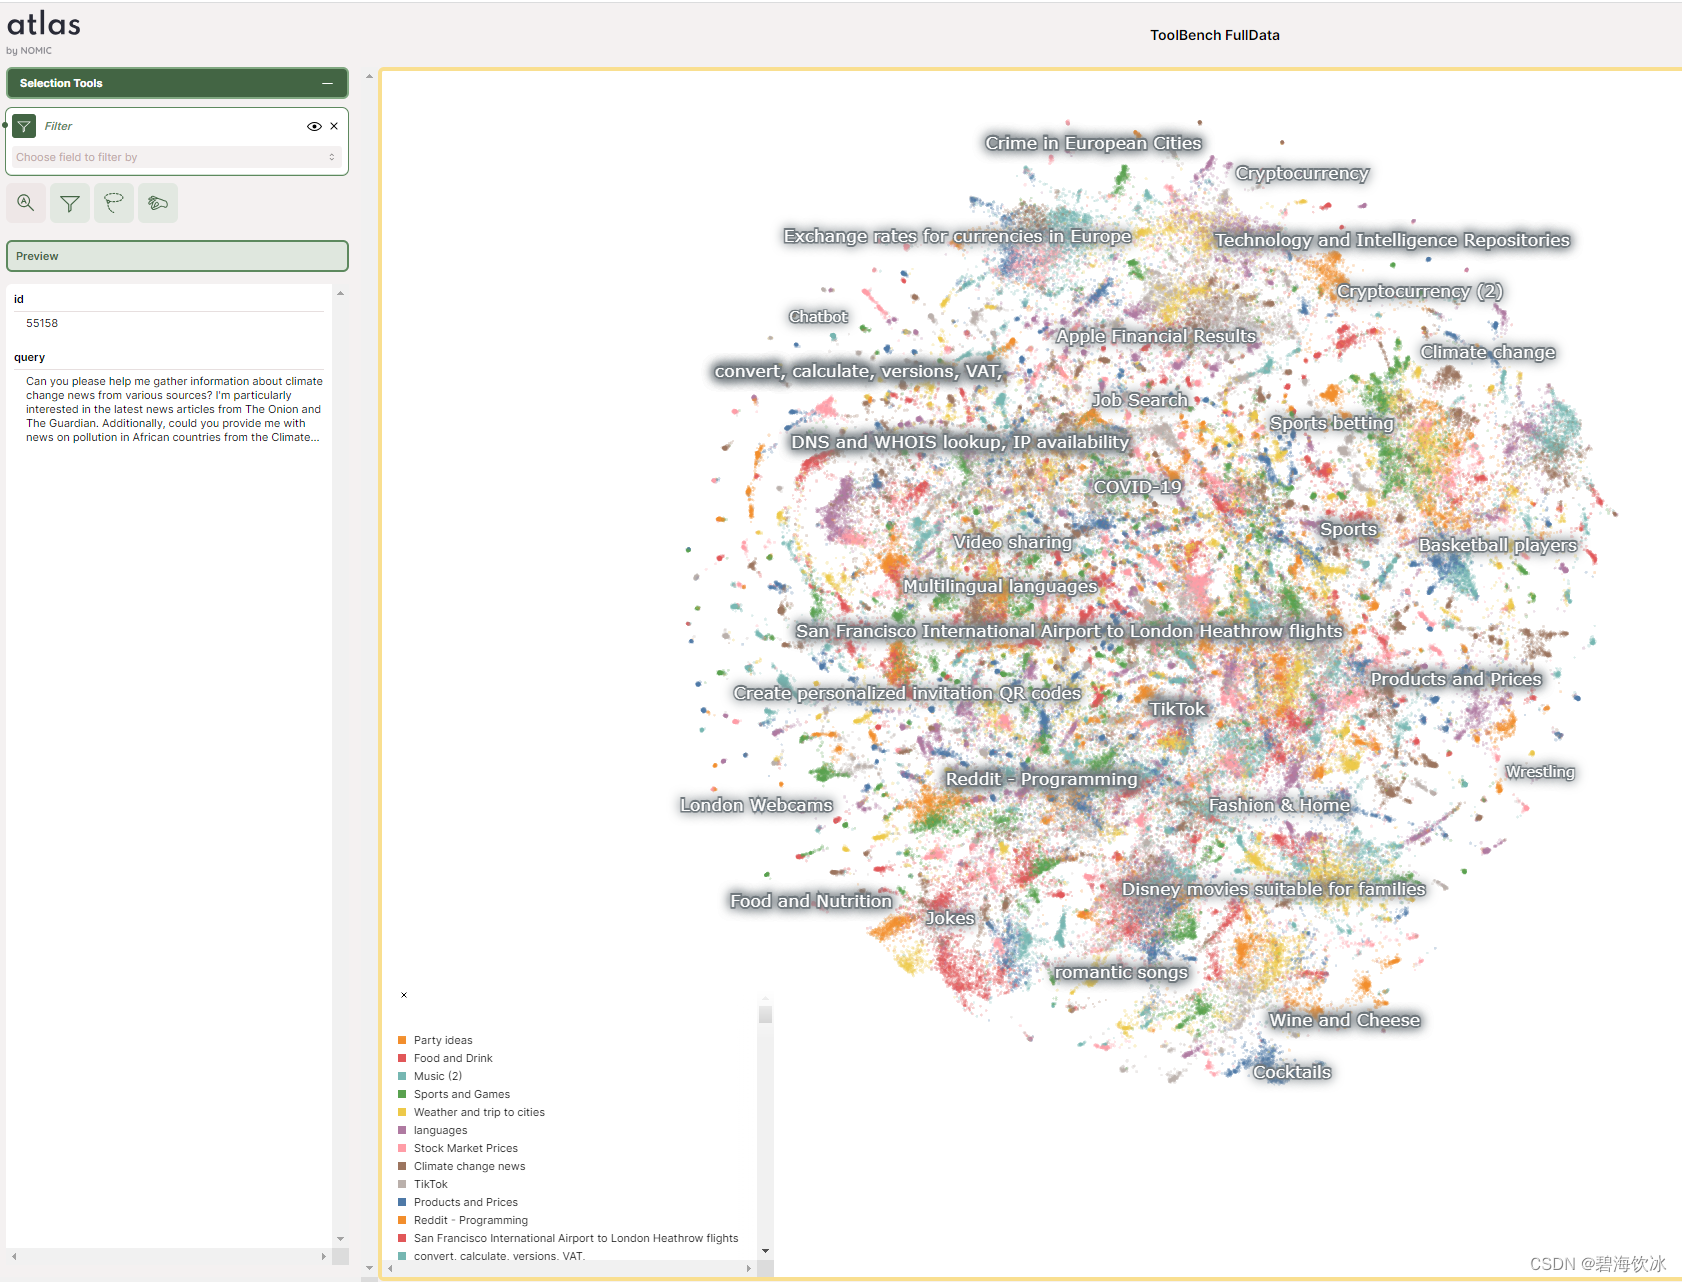Click 'Fashion & Home' map label
The image size is (1682, 1282).
(1279, 805)
